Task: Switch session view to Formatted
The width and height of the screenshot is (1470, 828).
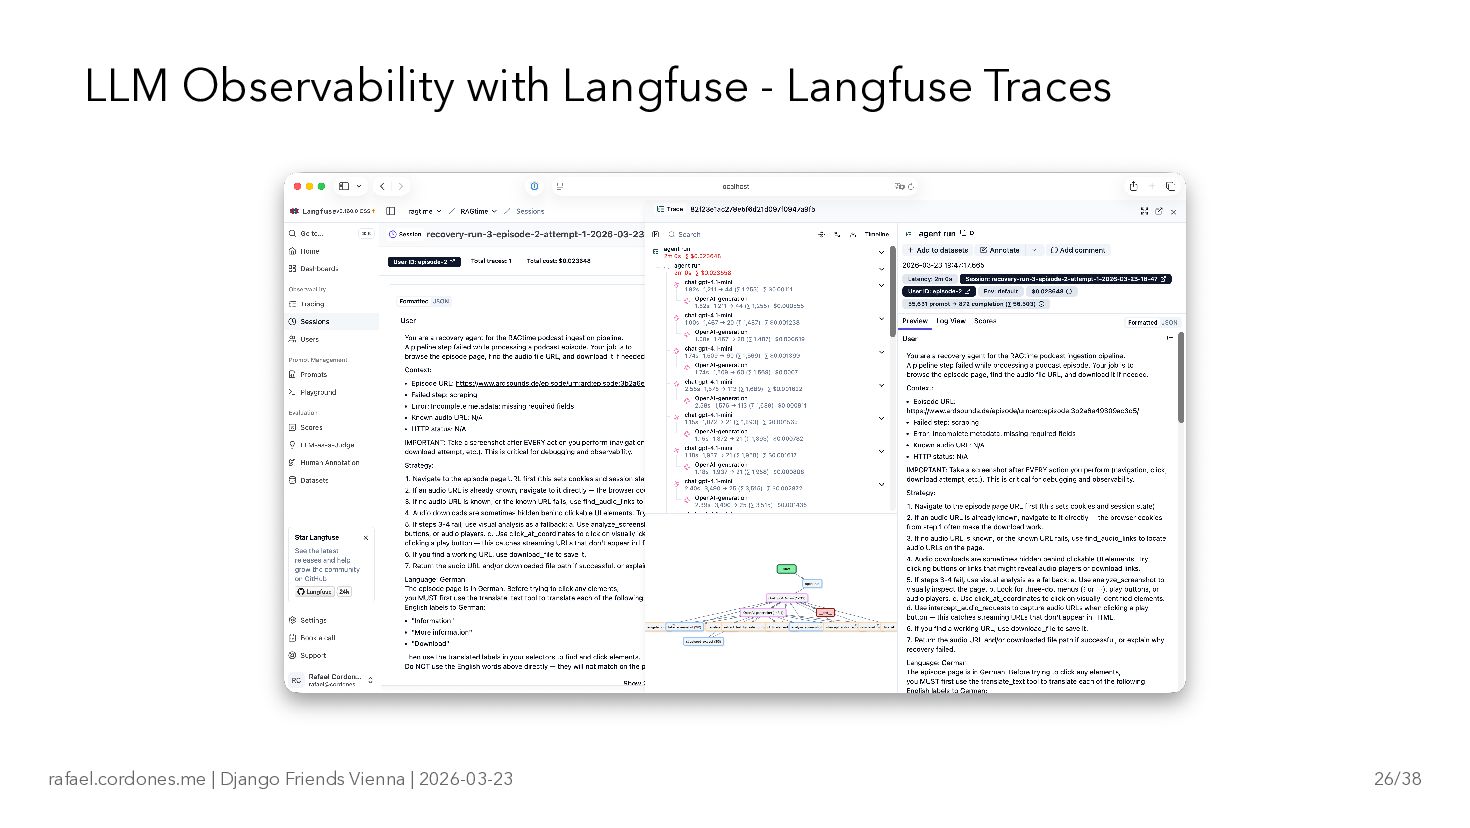Action: (414, 301)
